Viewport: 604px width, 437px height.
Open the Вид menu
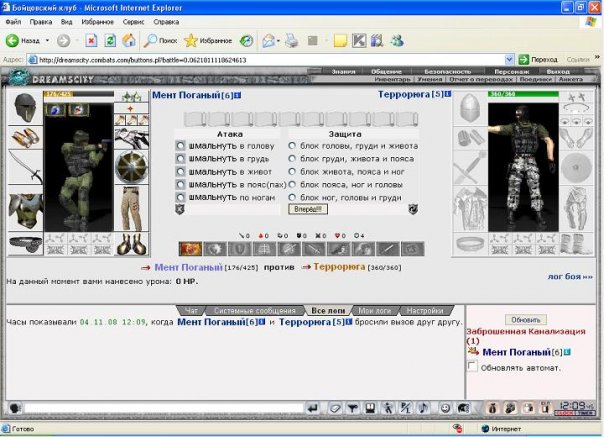(x=67, y=22)
